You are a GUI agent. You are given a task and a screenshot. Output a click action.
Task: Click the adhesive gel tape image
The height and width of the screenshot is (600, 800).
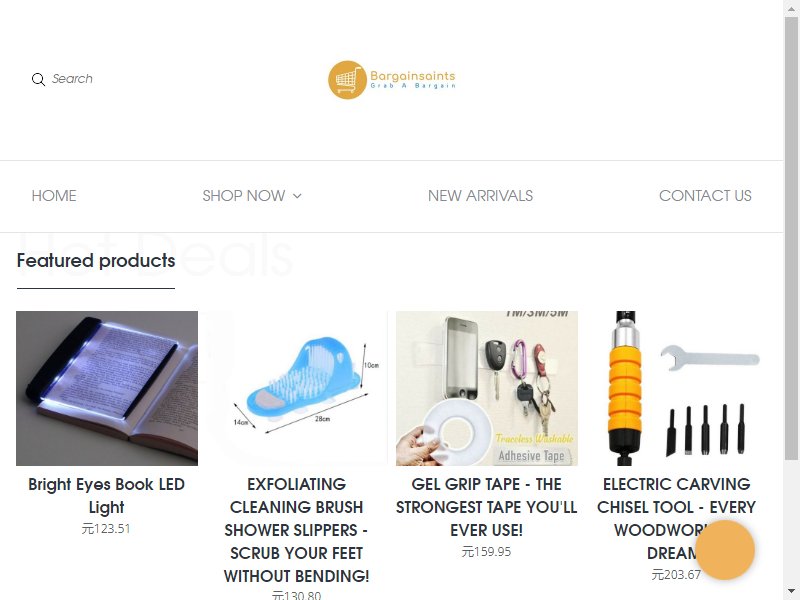coord(487,388)
